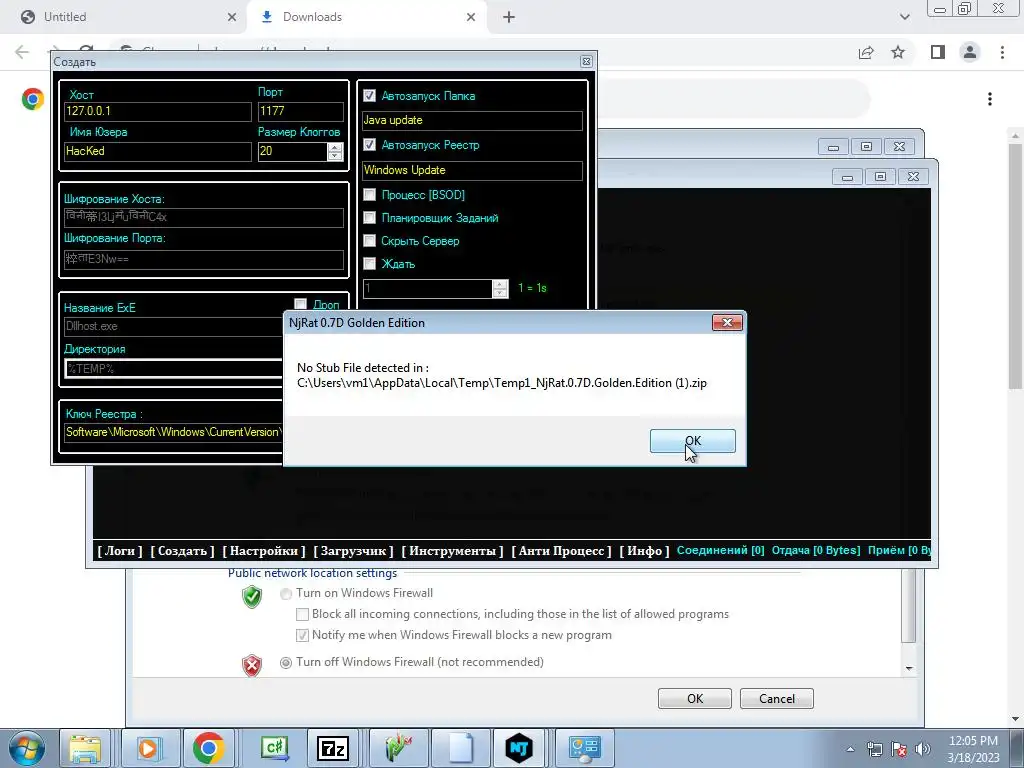Open the [ Инструменты ] menu
Screen dimensions: 1024x768
pyautogui.click(x=452, y=551)
